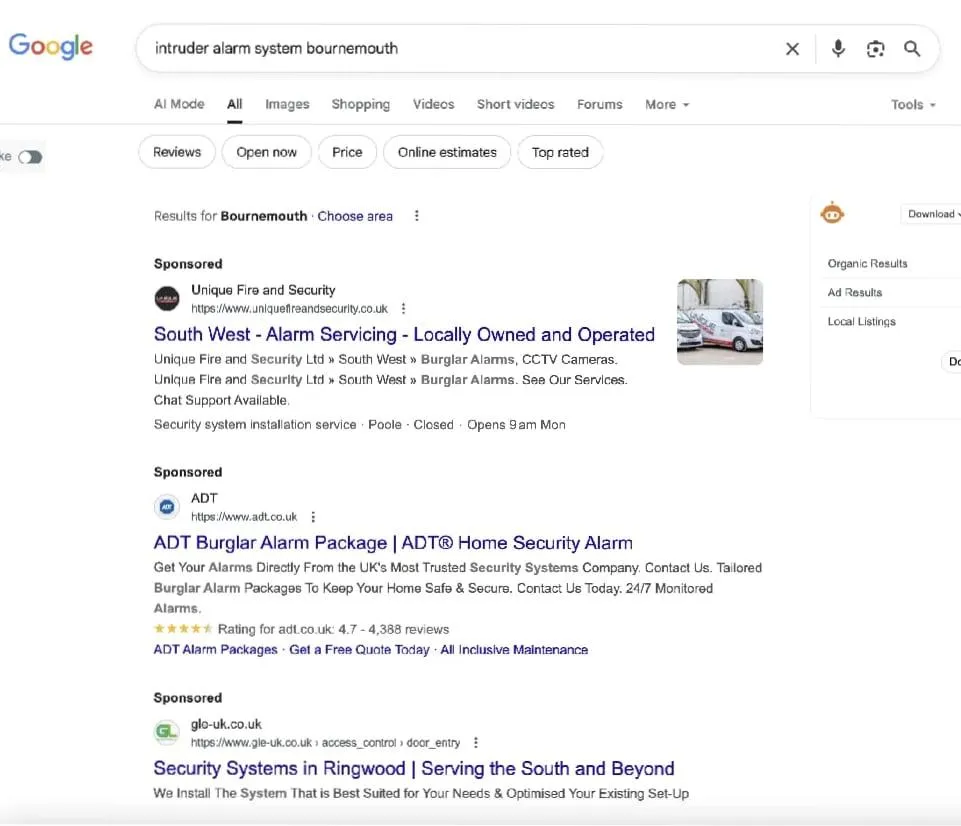This screenshot has height=826, width=961.
Task: Open the Download dropdown in side panel
Action: point(933,214)
